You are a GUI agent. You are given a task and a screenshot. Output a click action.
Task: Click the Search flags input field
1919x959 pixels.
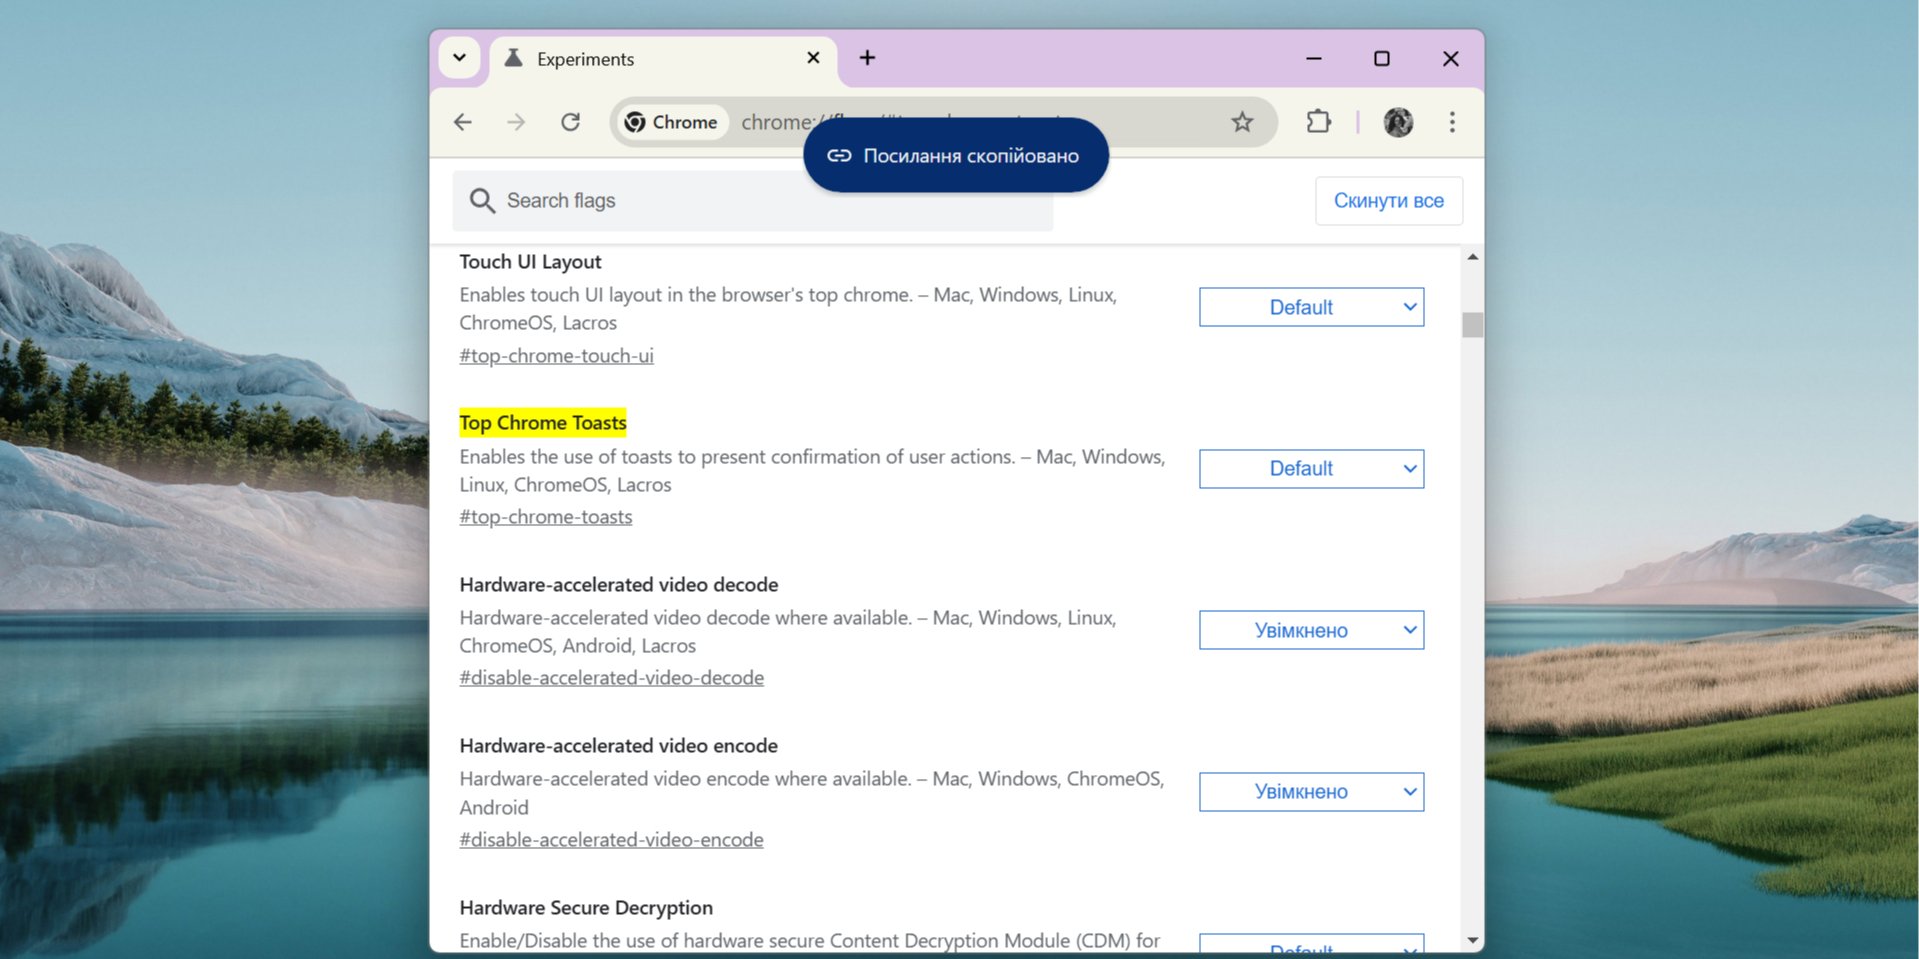[752, 201]
